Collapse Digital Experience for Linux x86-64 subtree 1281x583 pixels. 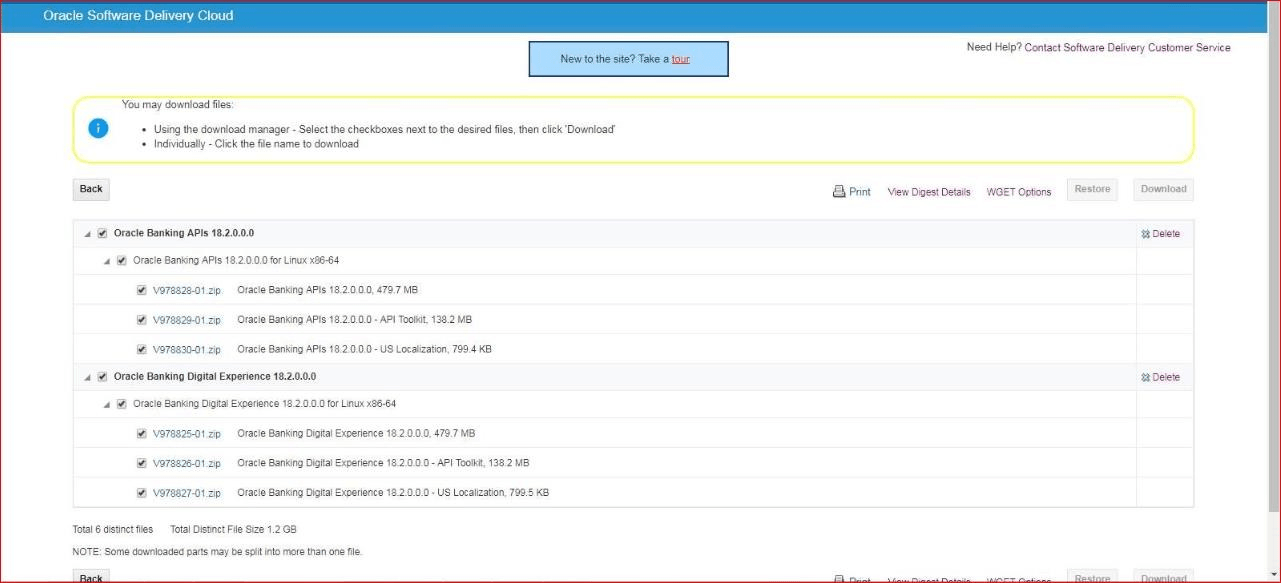tap(107, 403)
